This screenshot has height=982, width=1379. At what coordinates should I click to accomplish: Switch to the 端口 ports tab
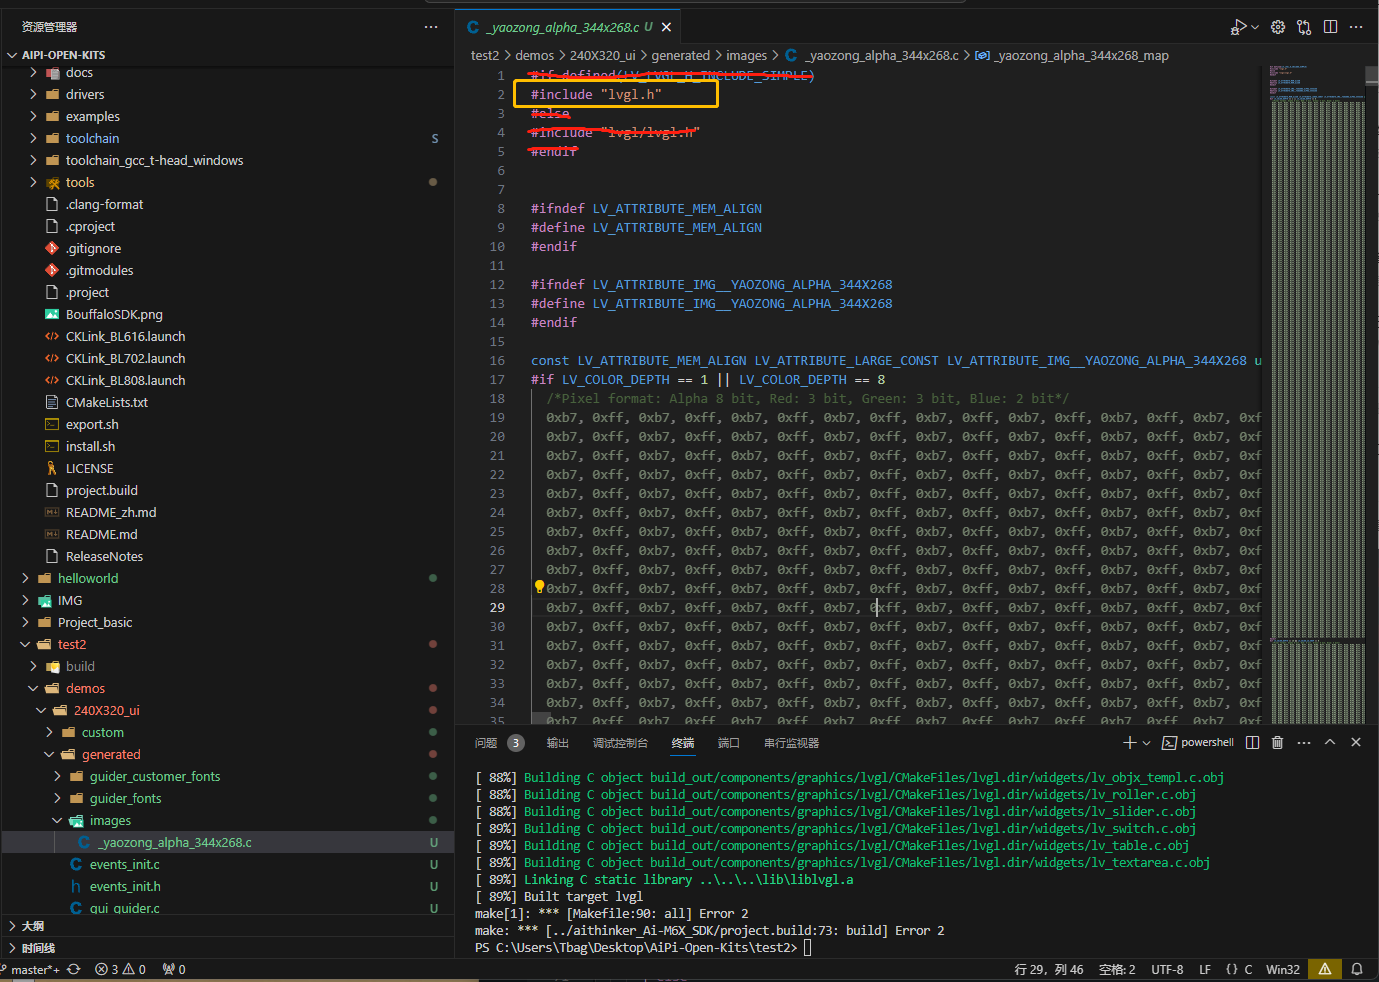(729, 743)
